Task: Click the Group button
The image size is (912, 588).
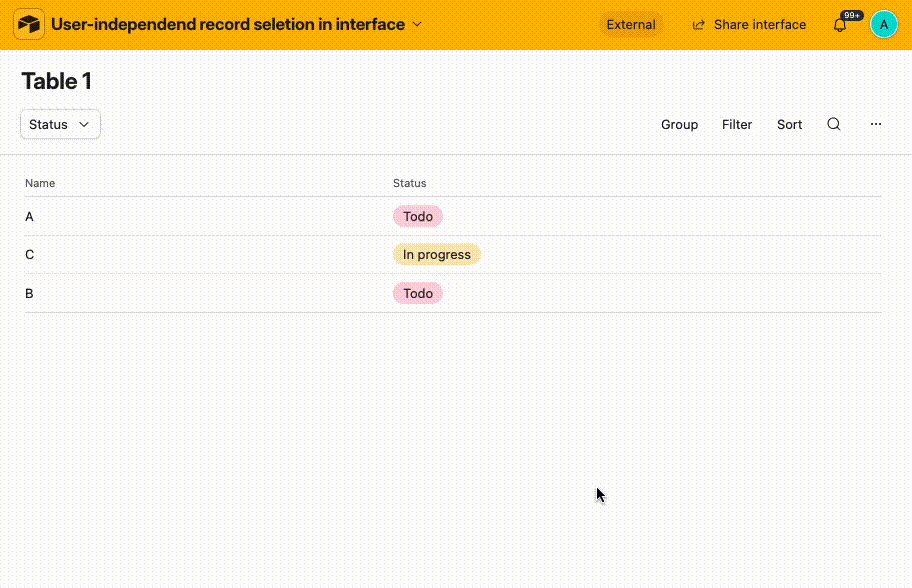Action: (x=679, y=124)
